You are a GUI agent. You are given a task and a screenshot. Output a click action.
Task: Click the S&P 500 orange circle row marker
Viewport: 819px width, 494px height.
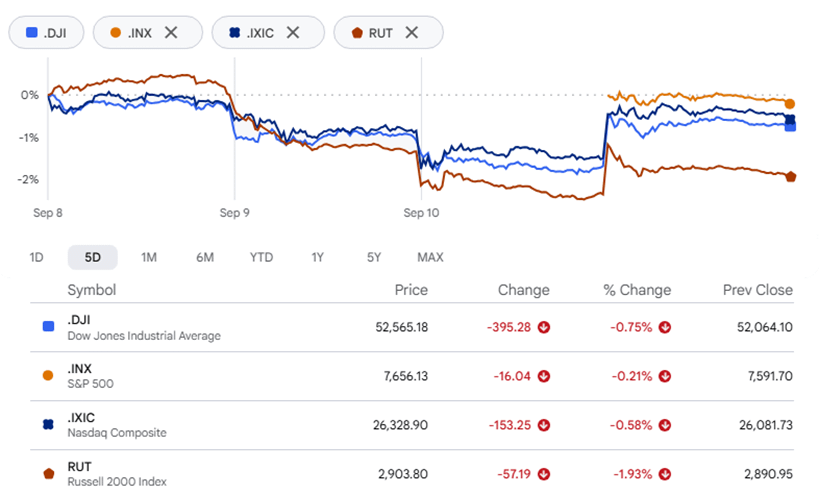48,375
